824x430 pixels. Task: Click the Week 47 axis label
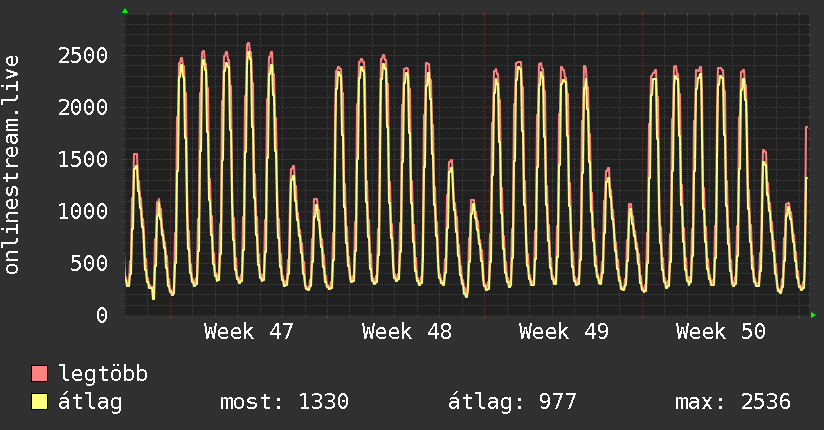(249, 332)
